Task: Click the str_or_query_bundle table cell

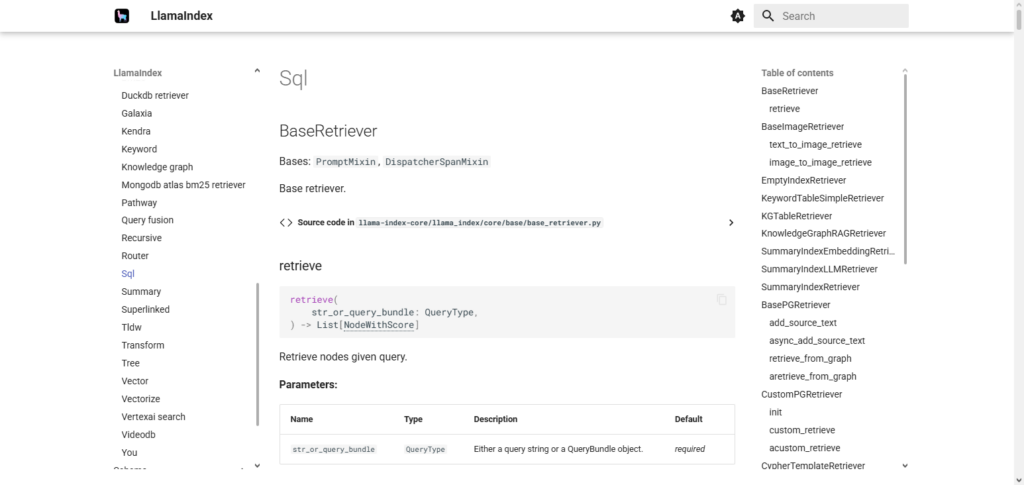Action: [333, 449]
